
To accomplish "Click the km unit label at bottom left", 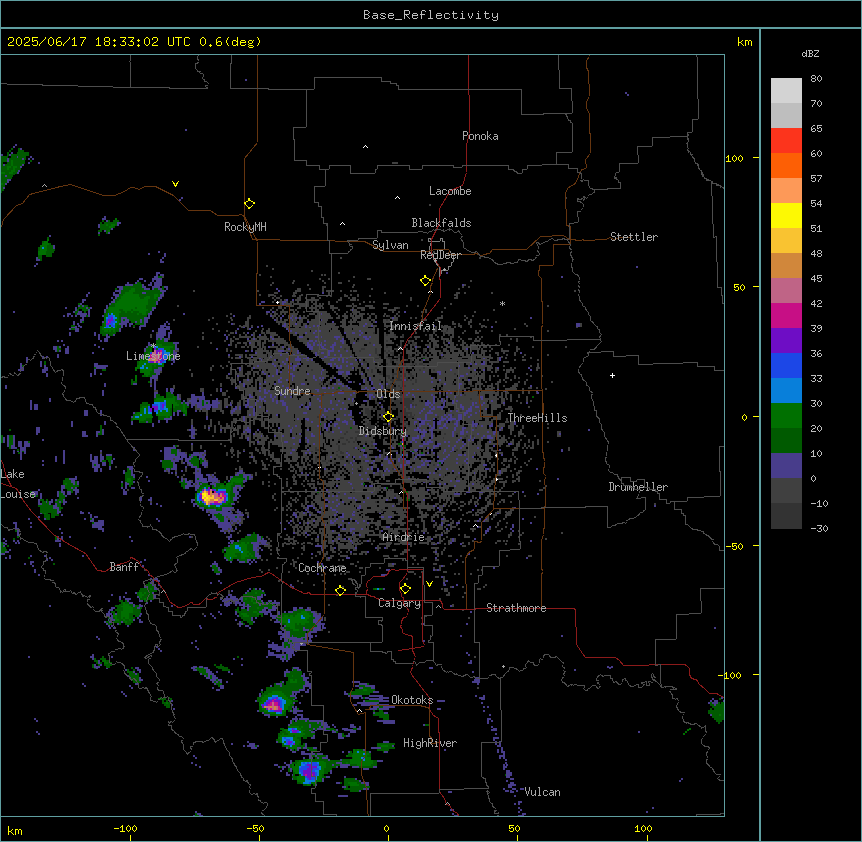I will (15, 831).
